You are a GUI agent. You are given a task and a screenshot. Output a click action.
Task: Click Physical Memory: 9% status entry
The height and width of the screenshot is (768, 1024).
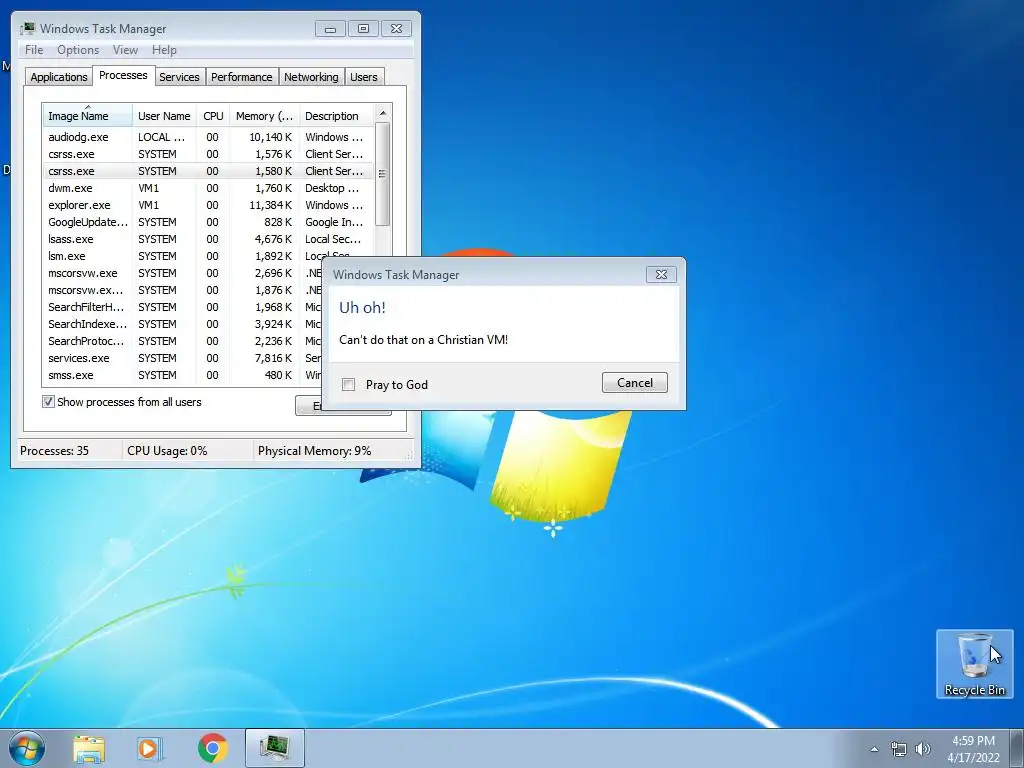coord(314,451)
